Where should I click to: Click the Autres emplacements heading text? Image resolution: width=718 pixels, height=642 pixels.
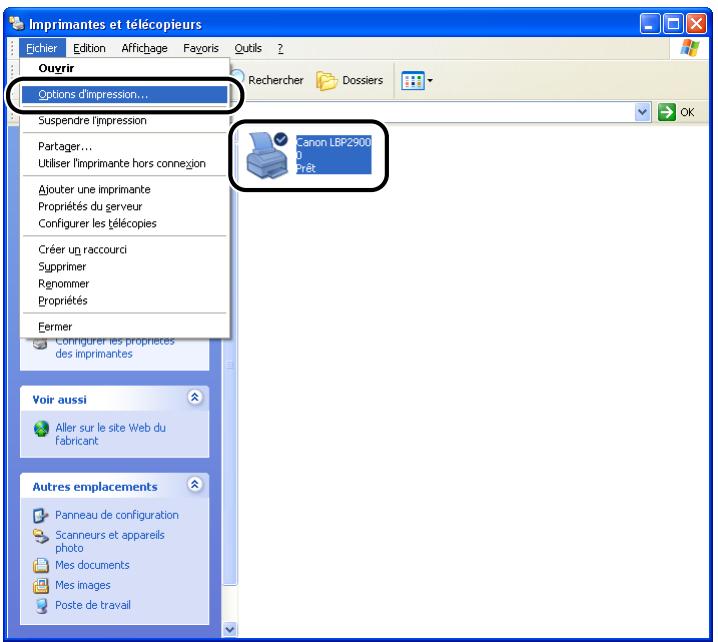(95, 487)
